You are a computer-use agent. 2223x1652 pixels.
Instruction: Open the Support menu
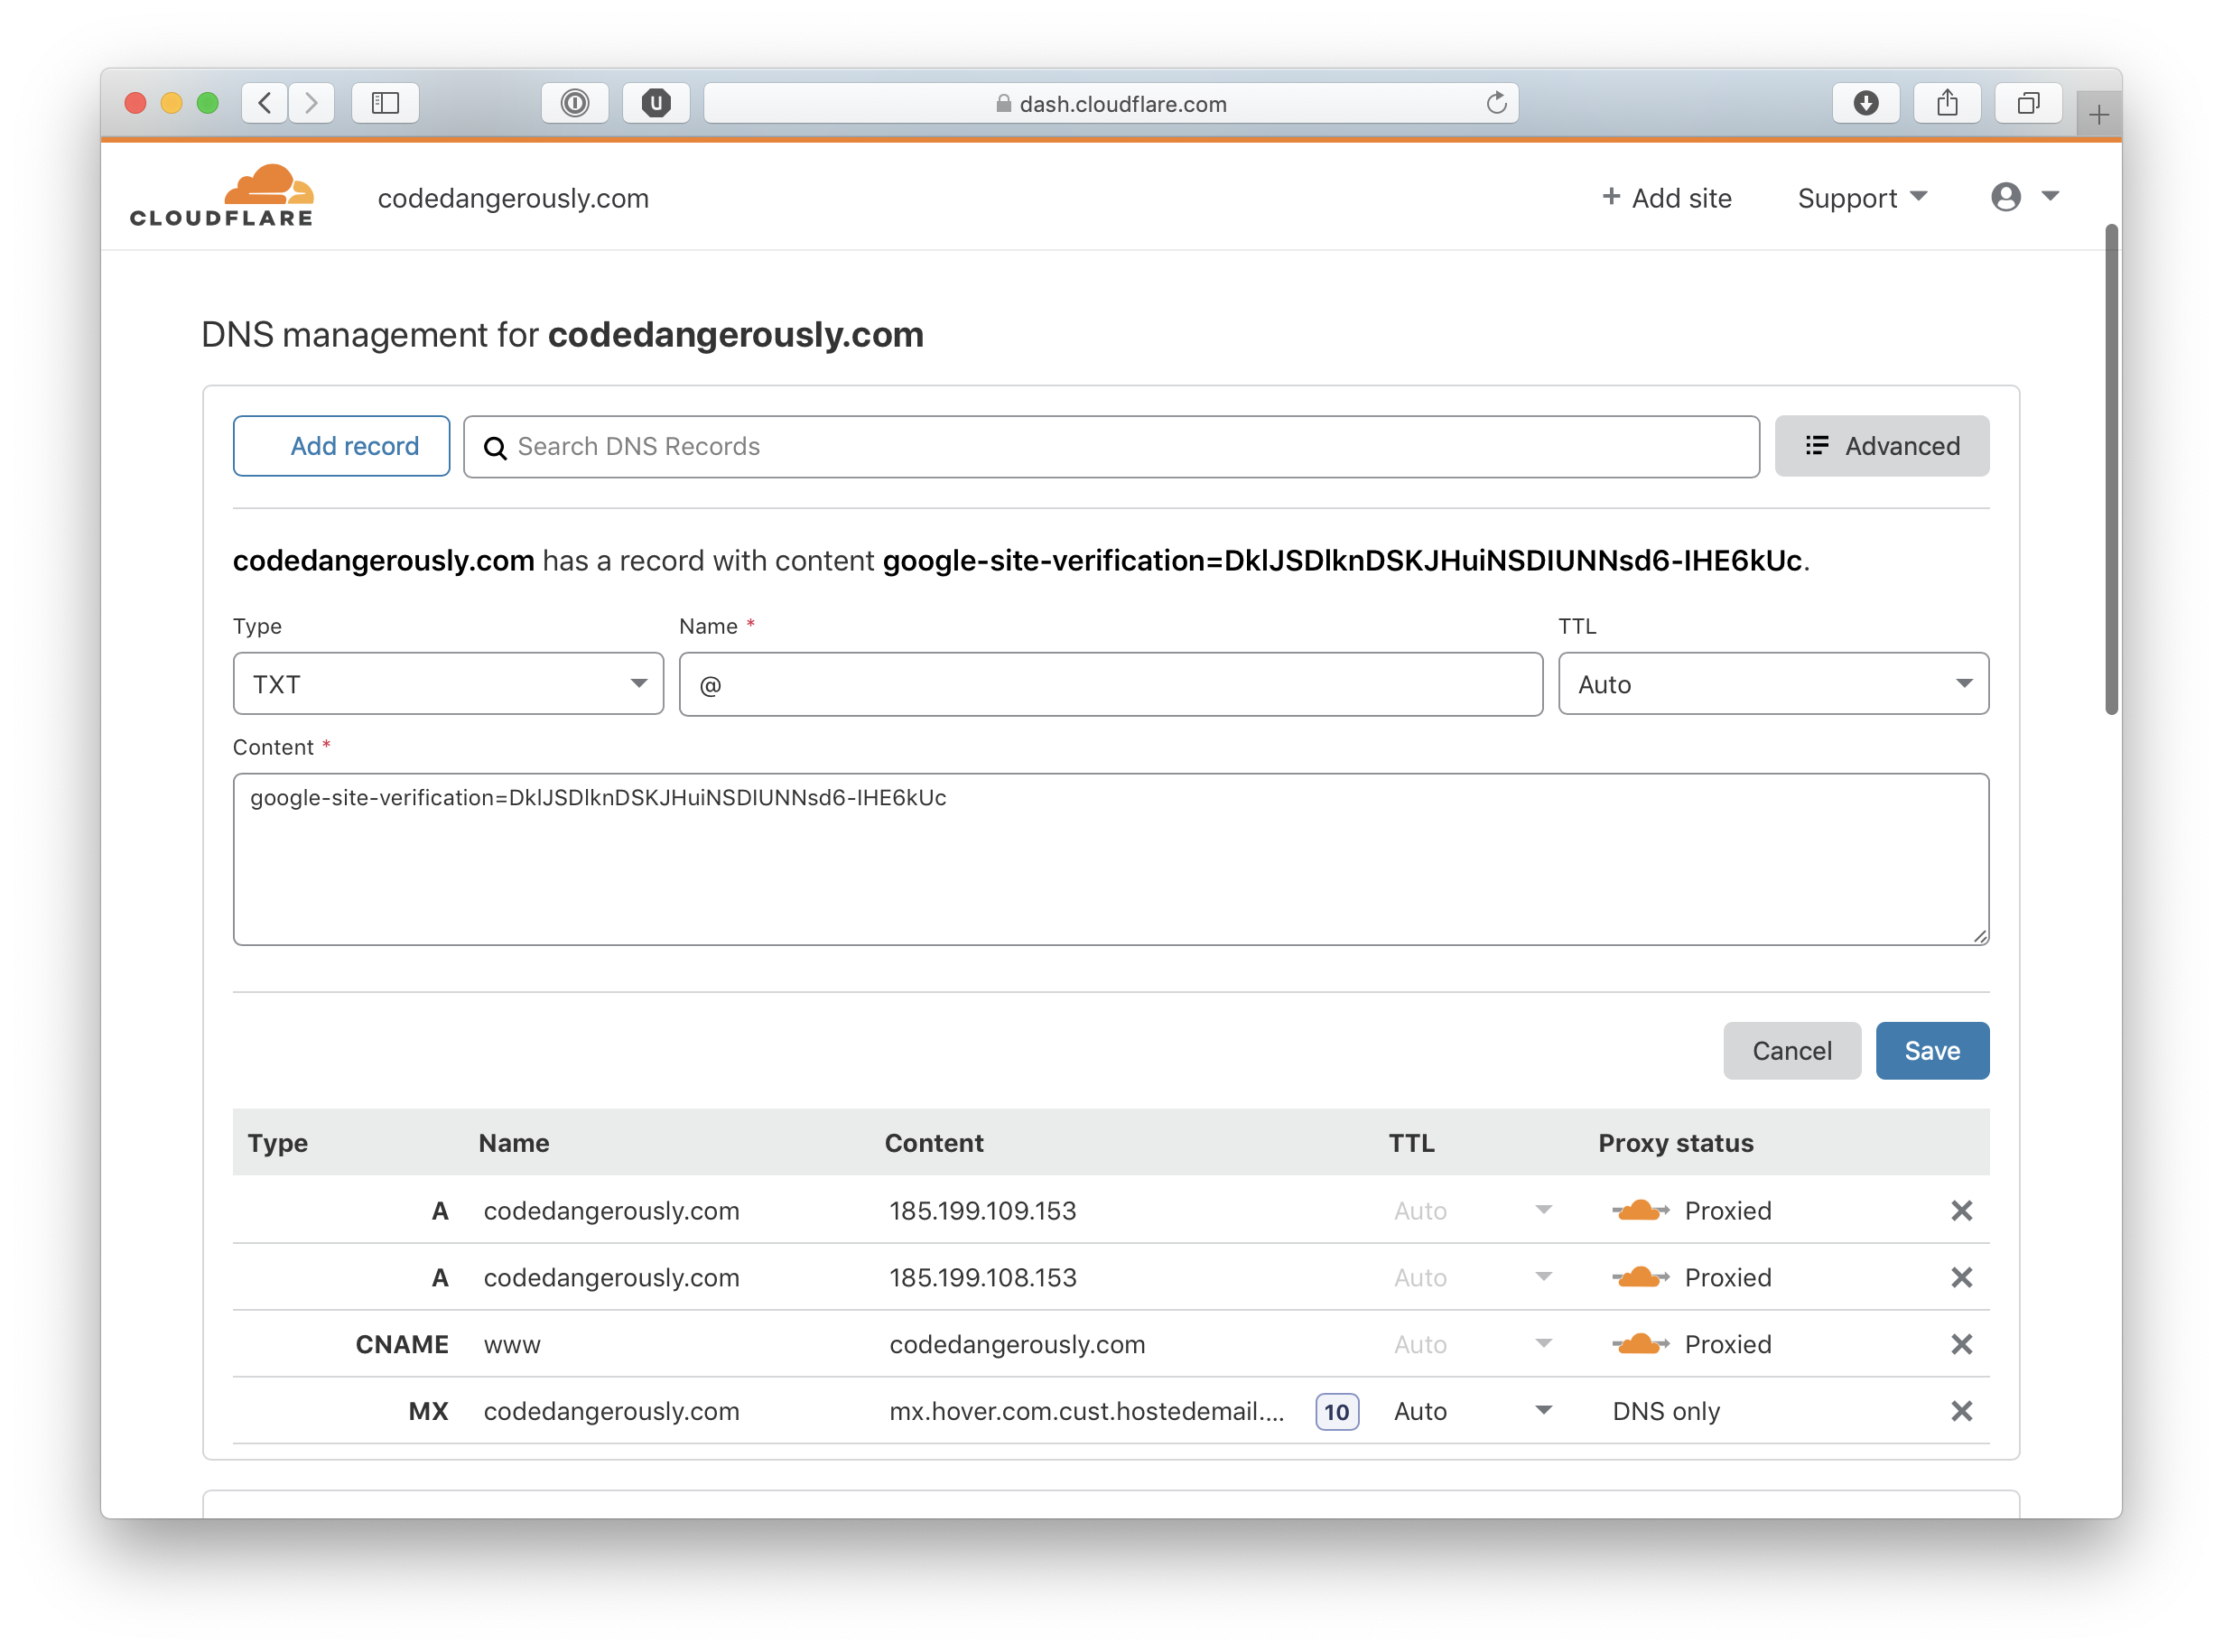coord(1861,198)
